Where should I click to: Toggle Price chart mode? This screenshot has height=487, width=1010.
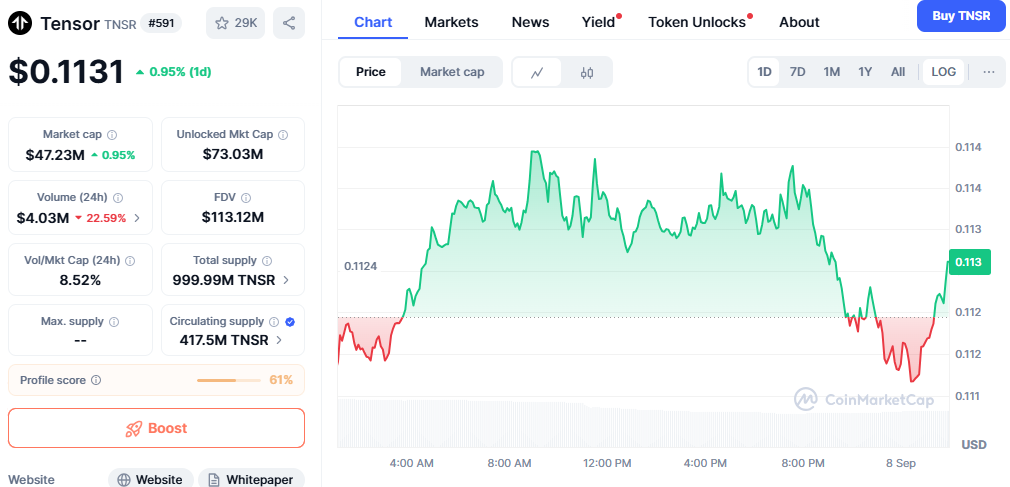[x=370, y=72]
